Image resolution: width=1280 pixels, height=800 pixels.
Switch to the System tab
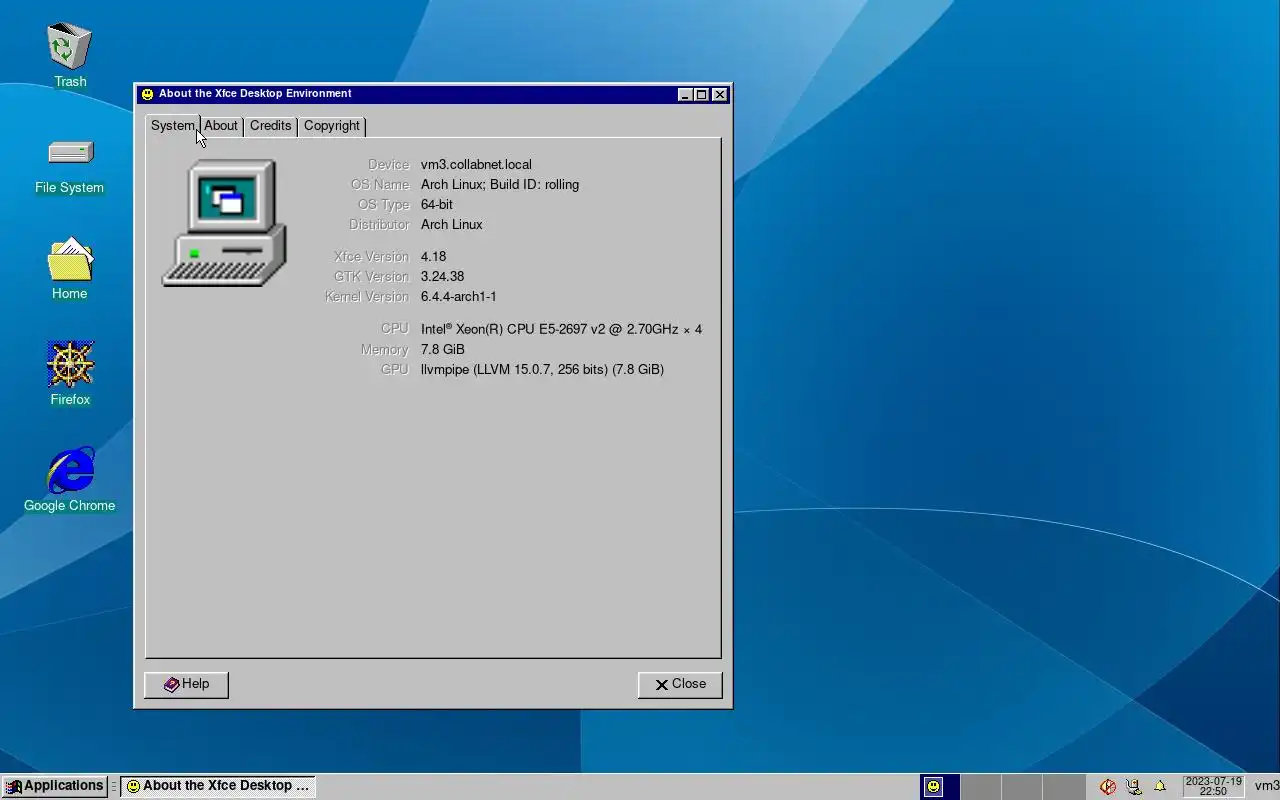[x=172, y=126]
